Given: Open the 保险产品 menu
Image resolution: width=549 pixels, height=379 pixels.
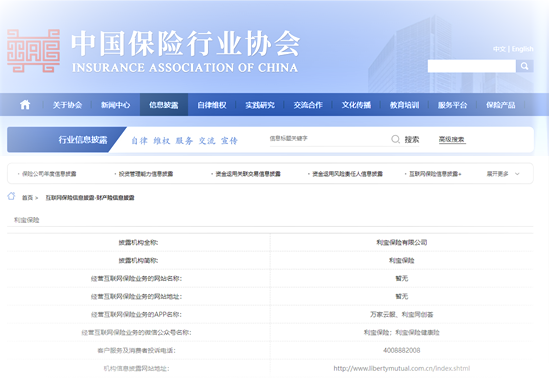Looking at the screenshot, I should pyautogui.click(x=501, y=105).
